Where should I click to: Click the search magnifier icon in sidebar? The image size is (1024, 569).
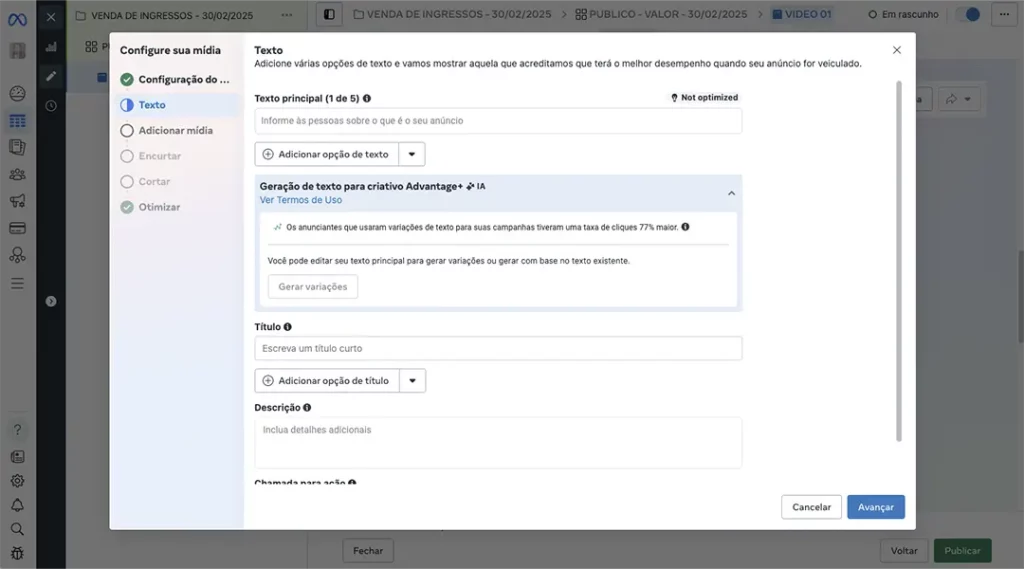point(17,529)
